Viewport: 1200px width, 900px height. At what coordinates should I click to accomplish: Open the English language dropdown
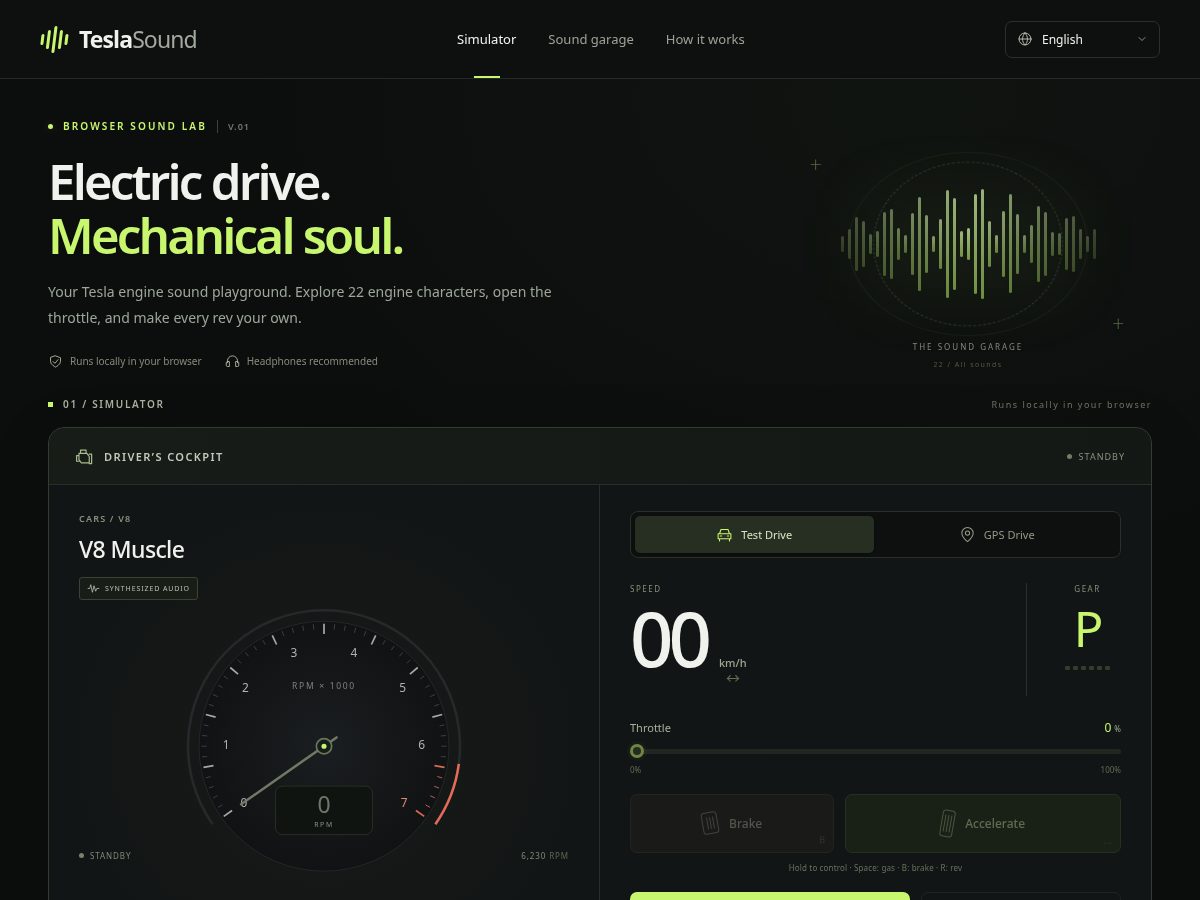1082,39
